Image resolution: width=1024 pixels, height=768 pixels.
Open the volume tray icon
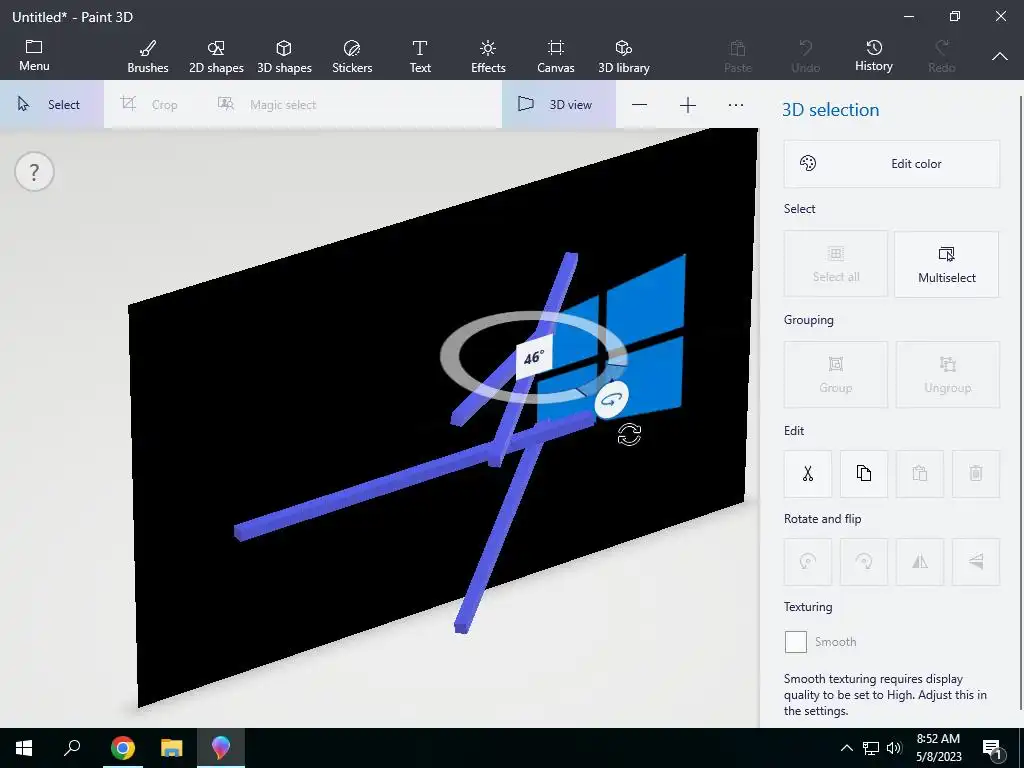coord(894,748)
